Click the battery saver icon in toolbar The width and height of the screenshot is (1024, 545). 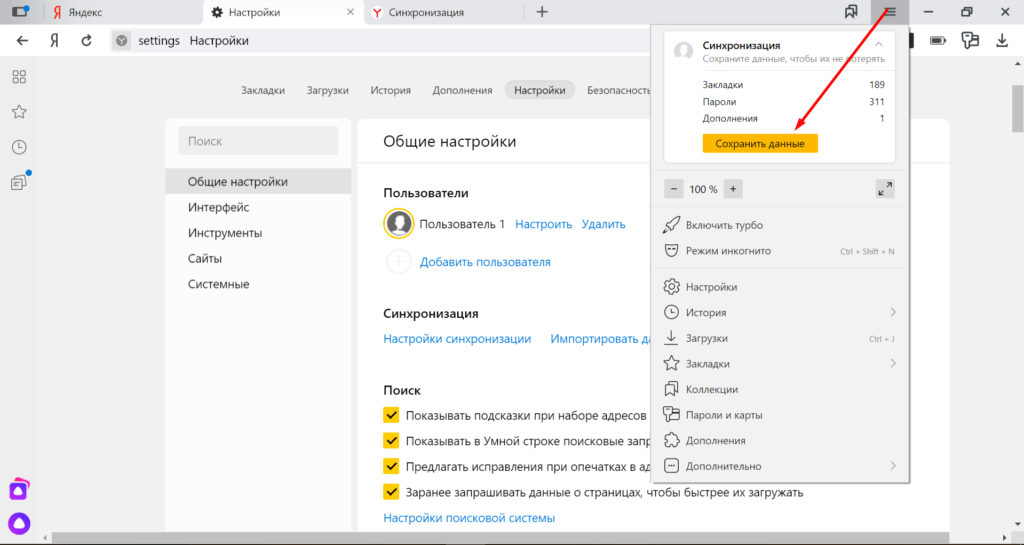(938, 40)
